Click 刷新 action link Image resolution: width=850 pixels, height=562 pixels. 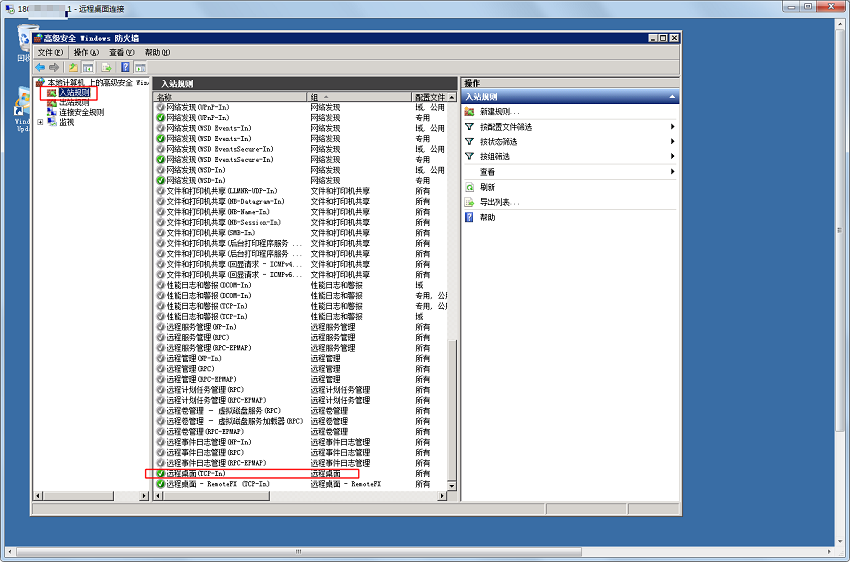[487, 187]
